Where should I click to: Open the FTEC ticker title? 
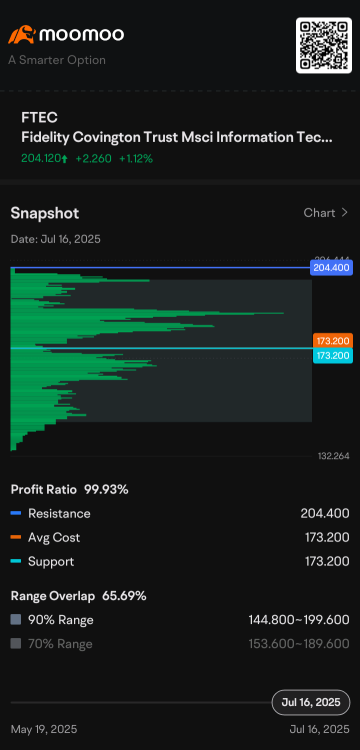pyautogui.click(x=40, y=118)
